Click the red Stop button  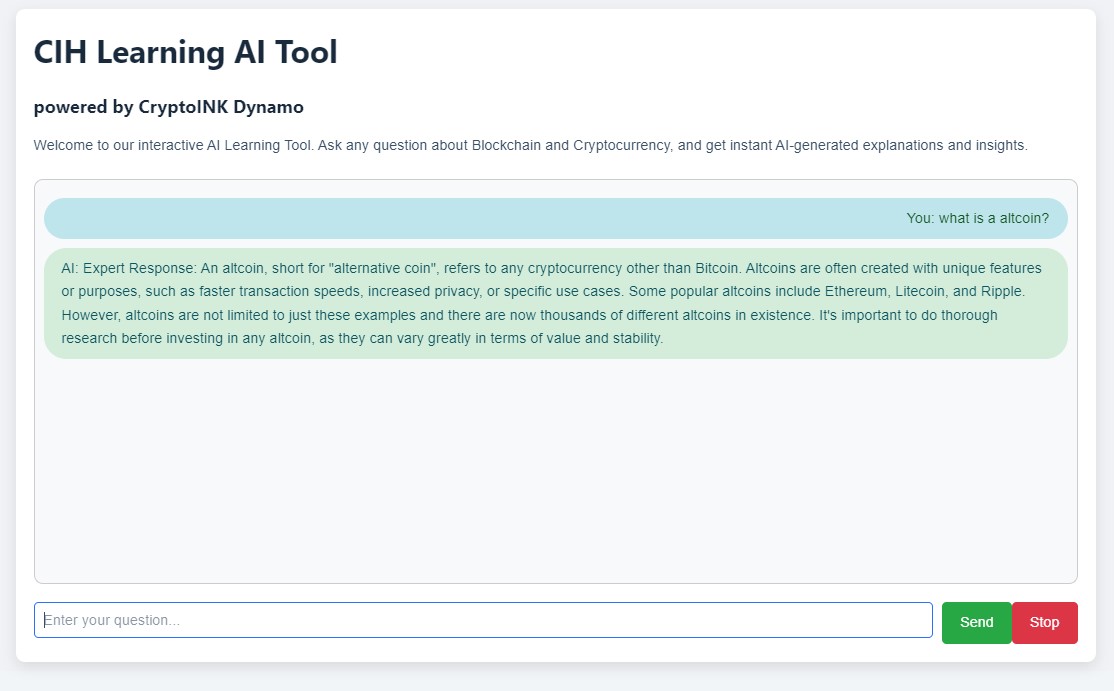tap(1044, 623)
